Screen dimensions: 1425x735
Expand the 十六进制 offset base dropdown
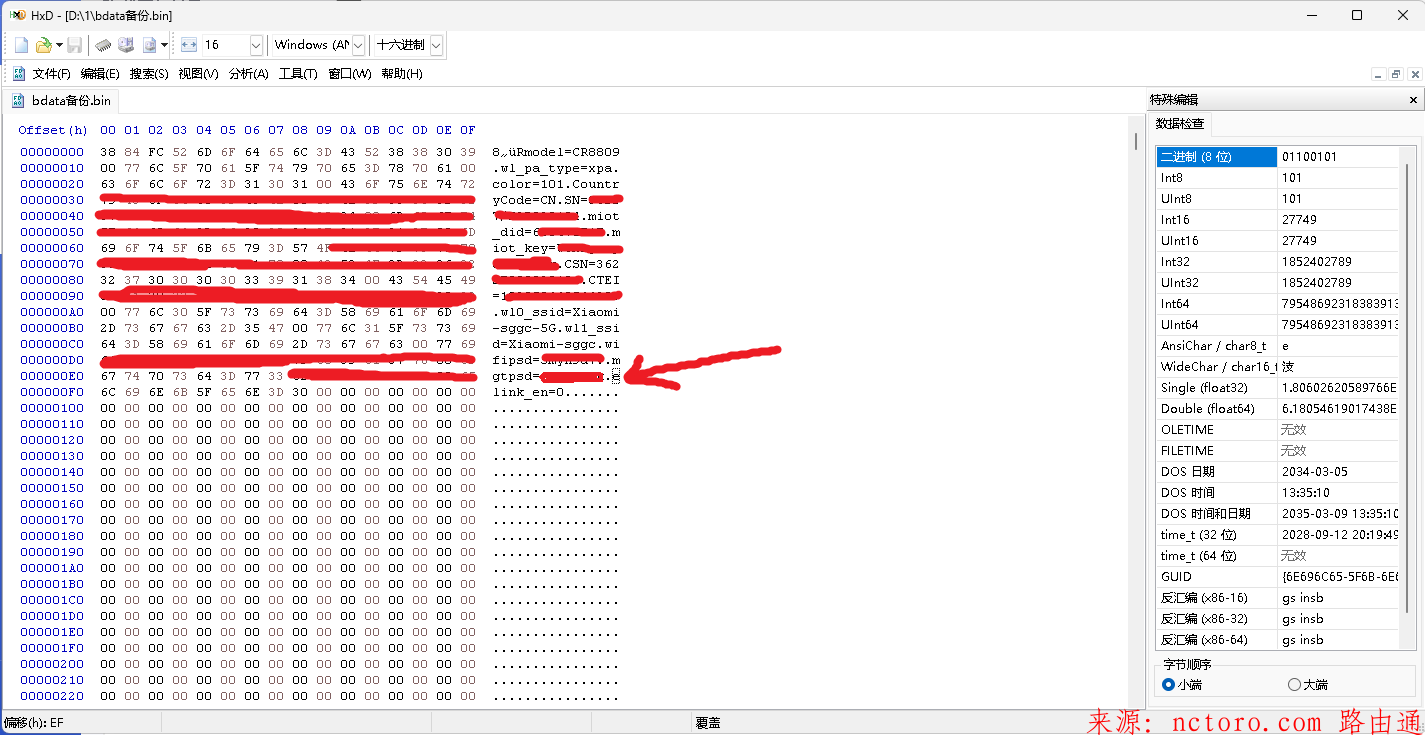pos(436,45)
